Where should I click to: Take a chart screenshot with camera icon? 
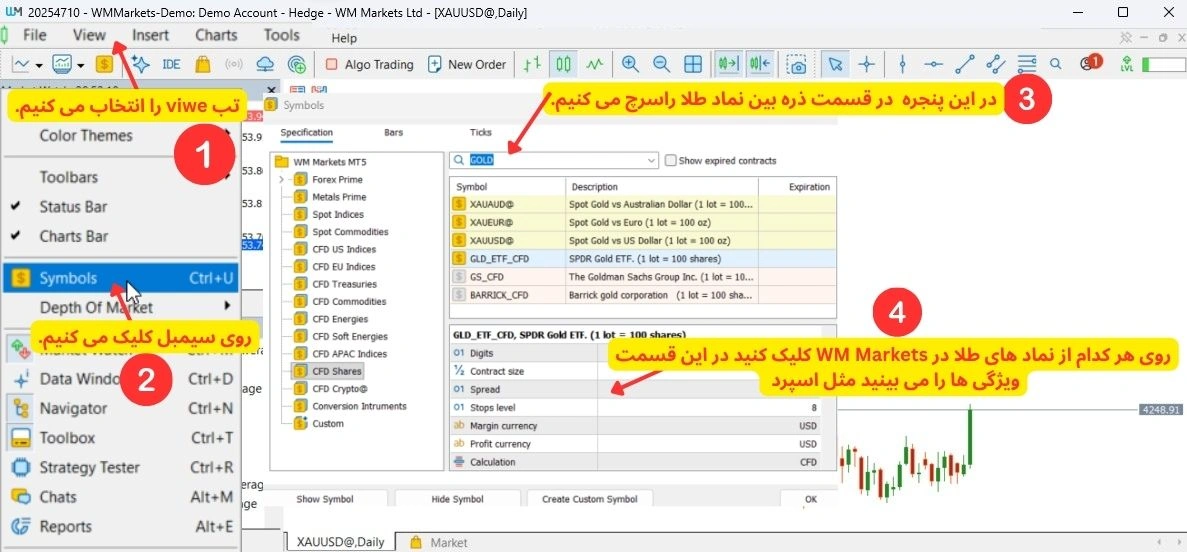point(796,64)
